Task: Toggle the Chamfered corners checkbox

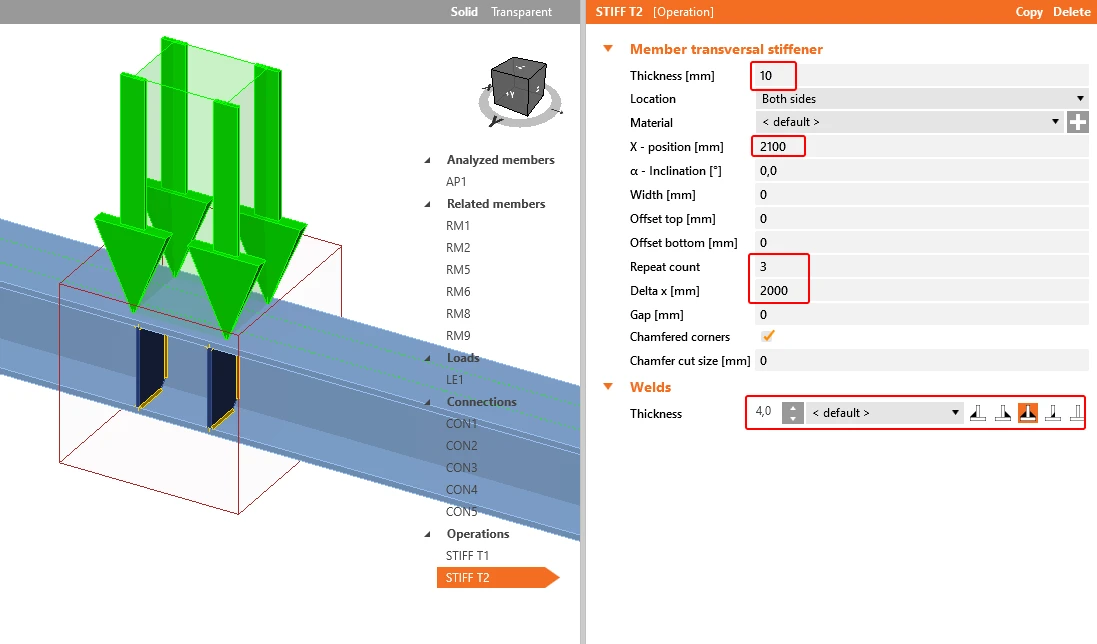Action: [767, 336]
